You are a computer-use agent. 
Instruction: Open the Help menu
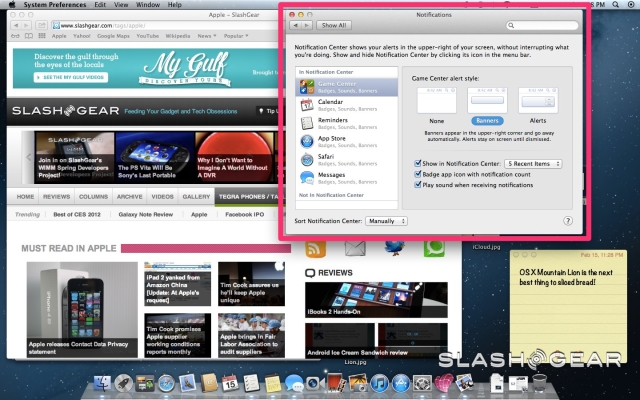tap(174, 4)
